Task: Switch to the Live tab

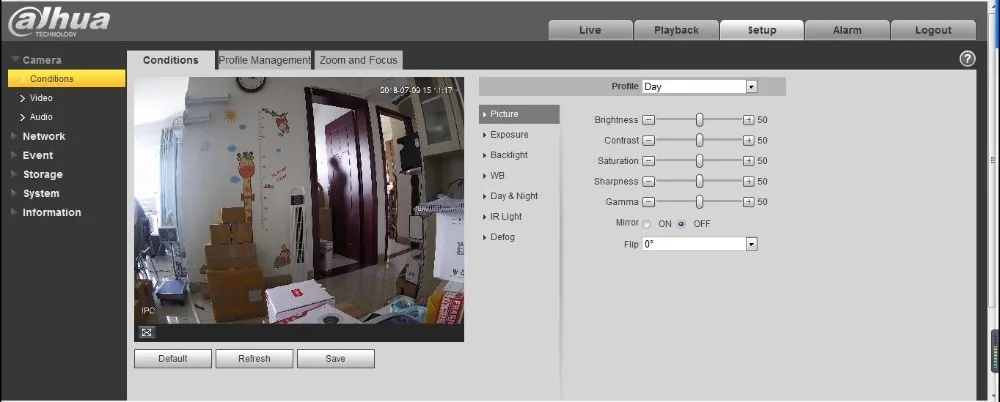Action: 590,30
